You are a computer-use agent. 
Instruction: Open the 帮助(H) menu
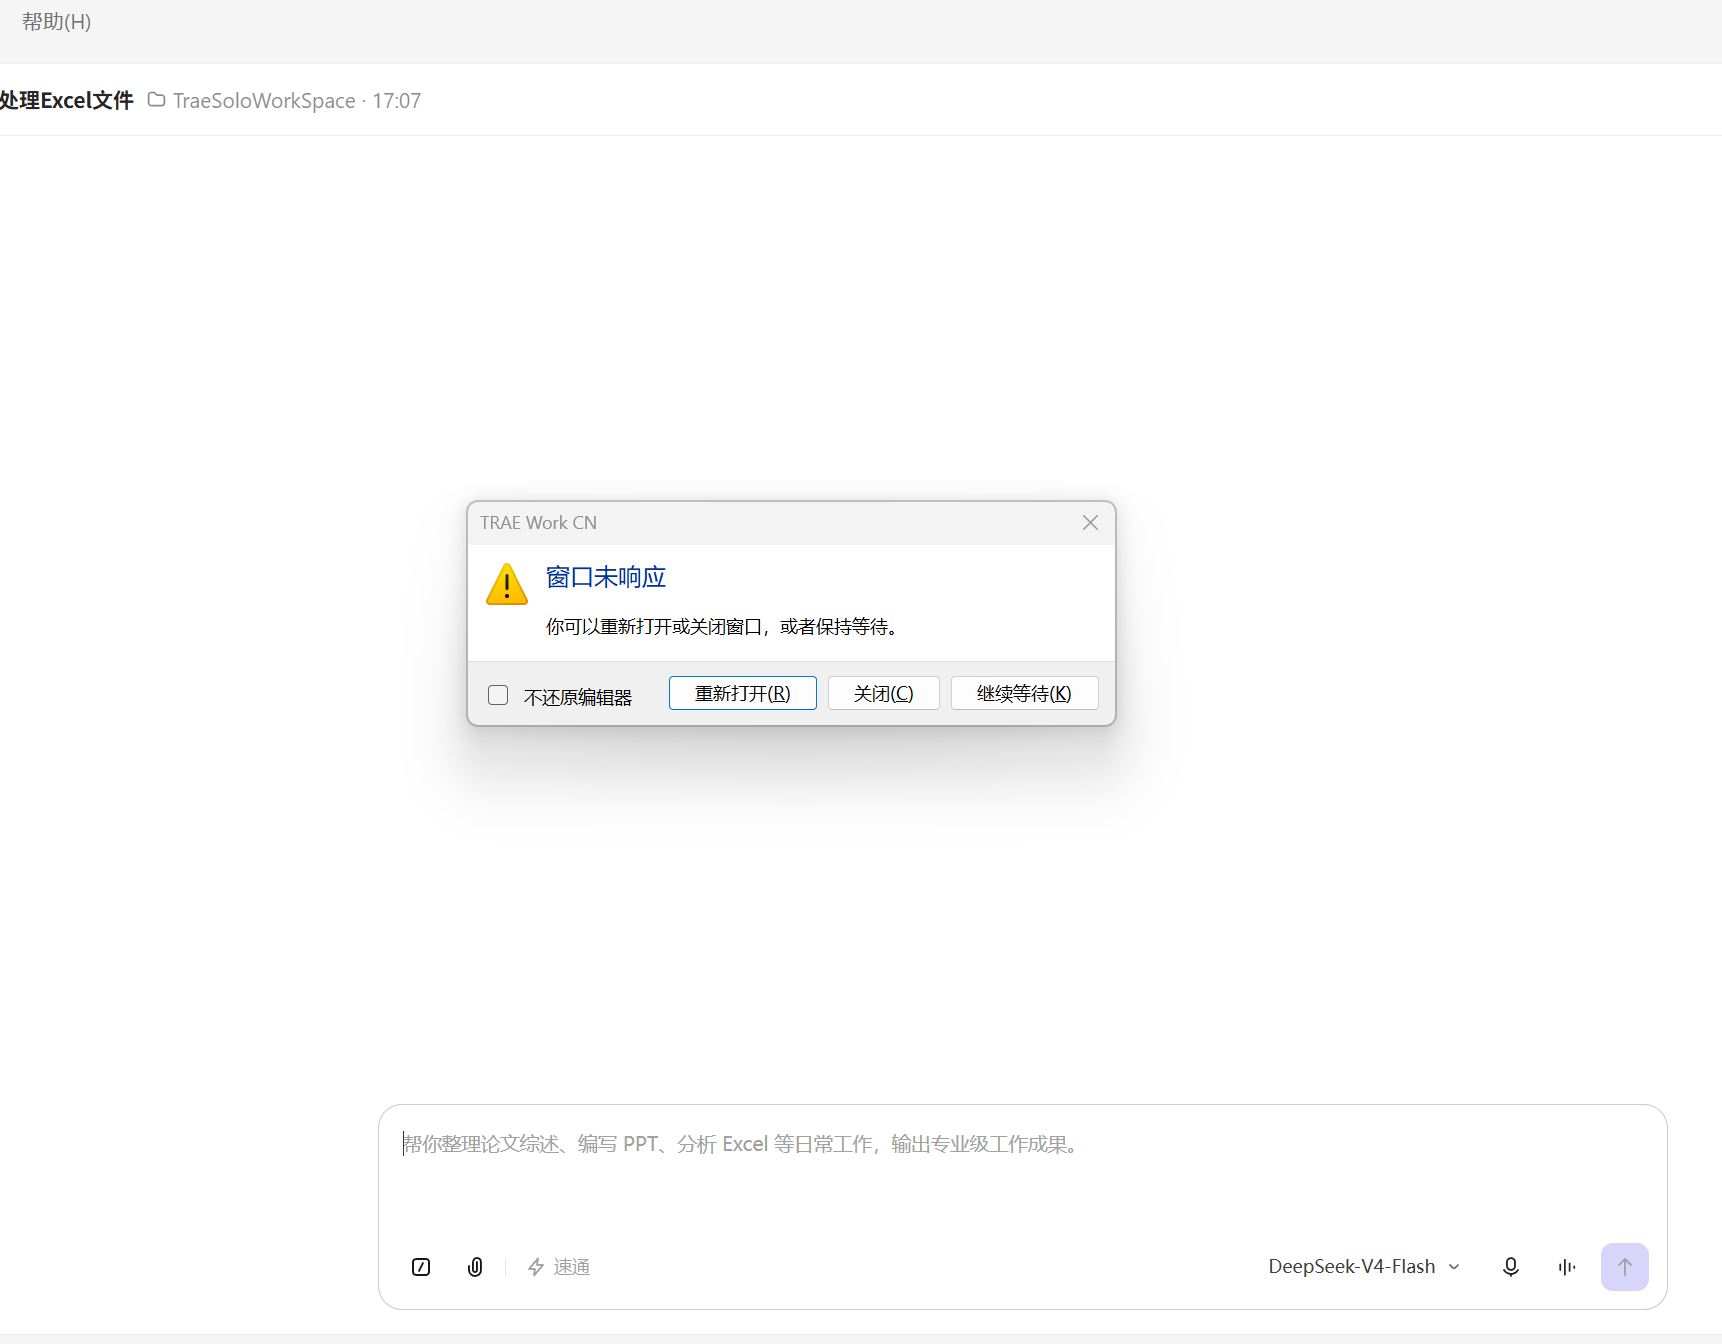point(56,21)
